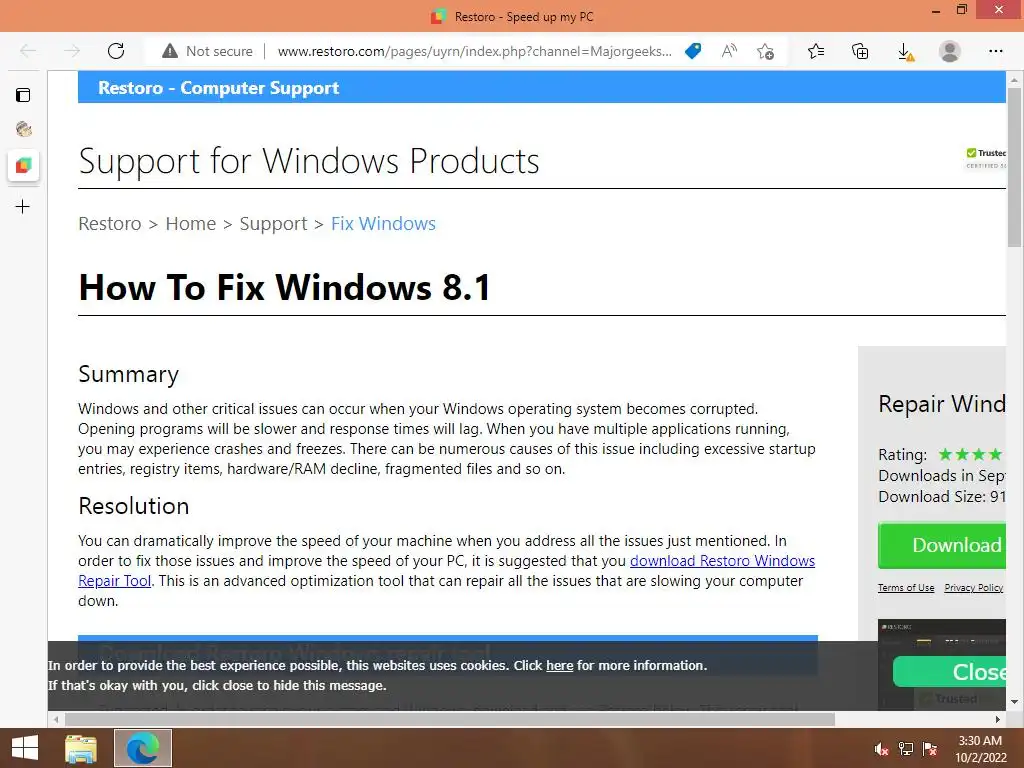Viewport: 1024px width, 768px height.
Task: Minimize the Edge window
Action: 936,10
